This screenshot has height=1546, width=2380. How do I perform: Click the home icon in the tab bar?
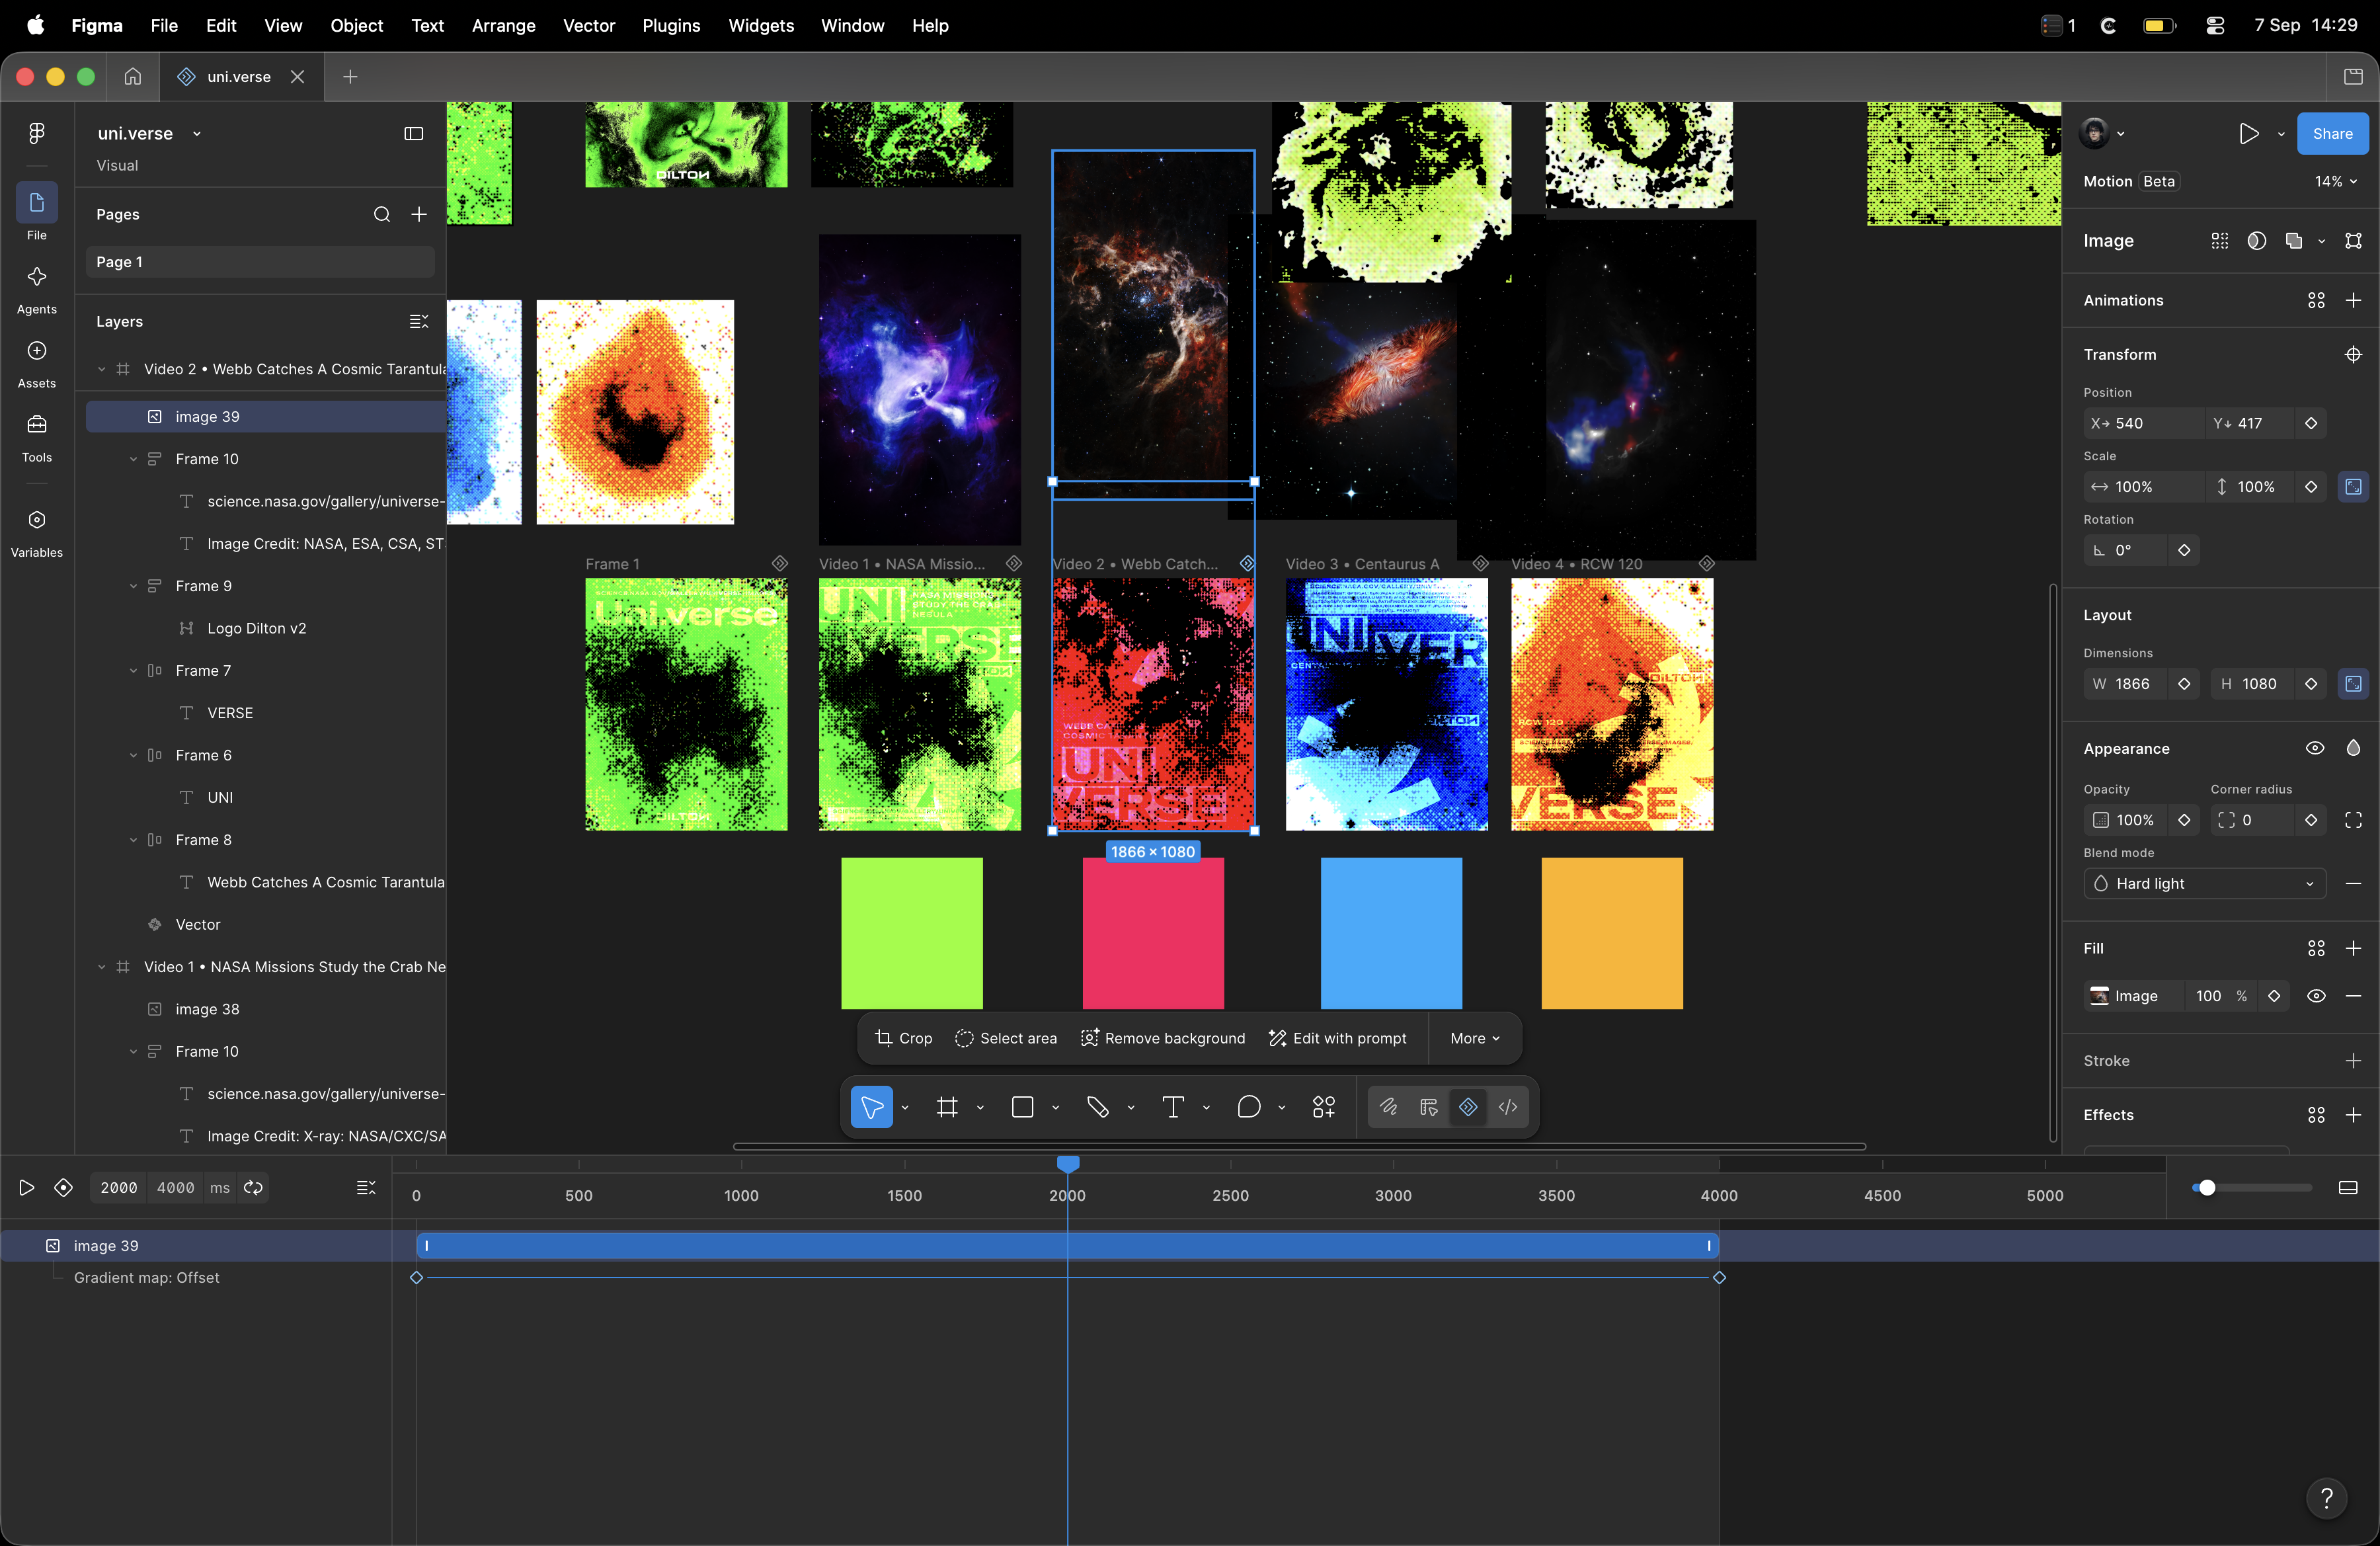click(x=133, y=77)
